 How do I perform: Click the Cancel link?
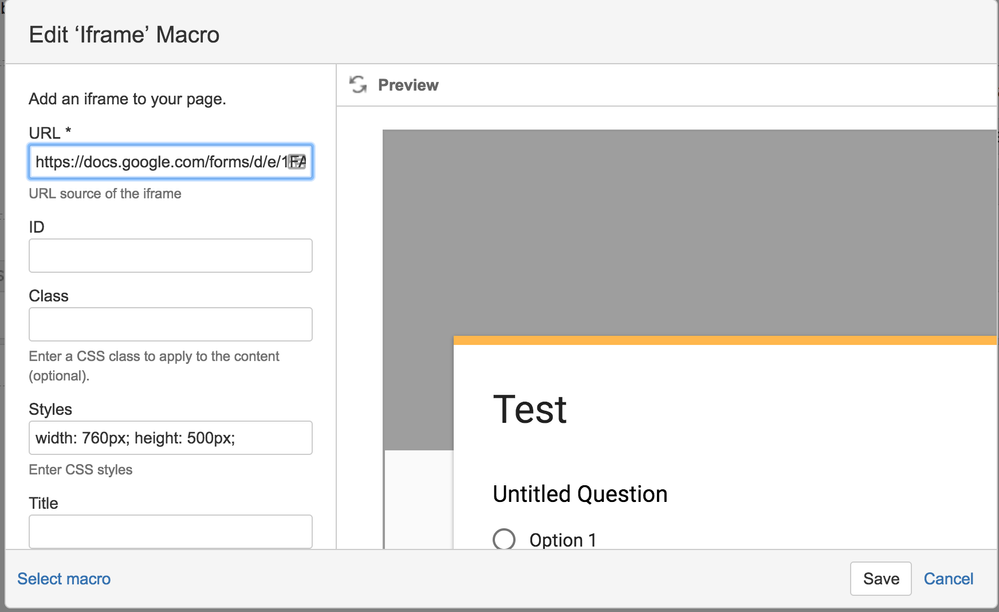pyautogui.click(x=948, y=579)
